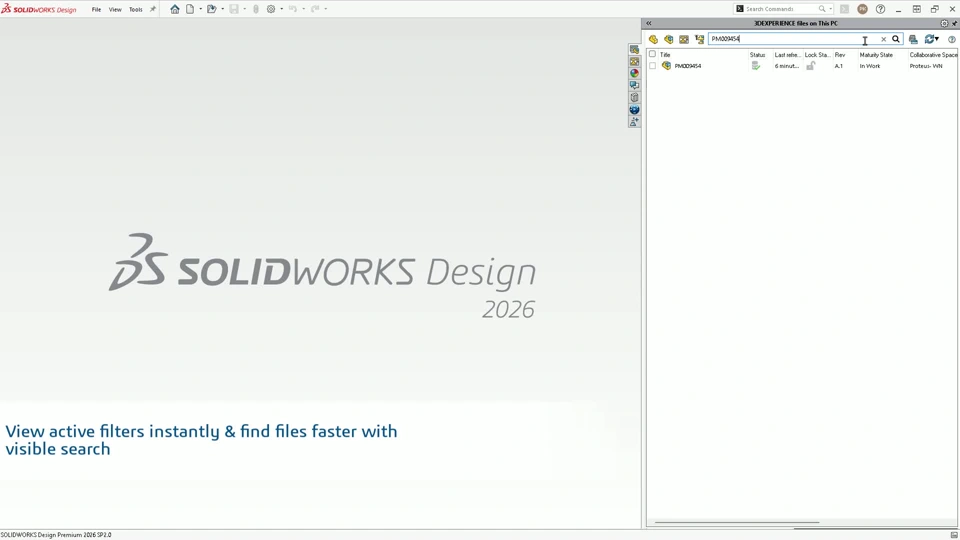
Task: Click the grayed-out Save icon
Action: coord(234,9)
